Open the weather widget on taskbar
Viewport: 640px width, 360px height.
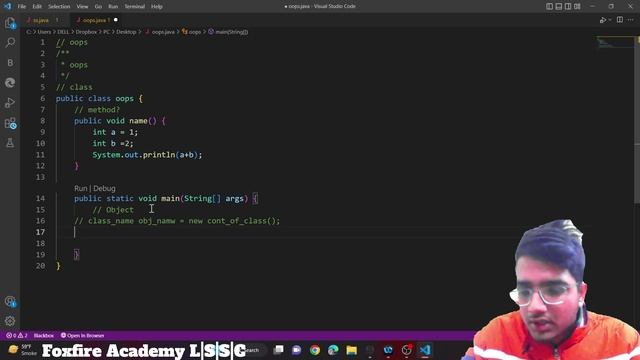click(22, 350)
